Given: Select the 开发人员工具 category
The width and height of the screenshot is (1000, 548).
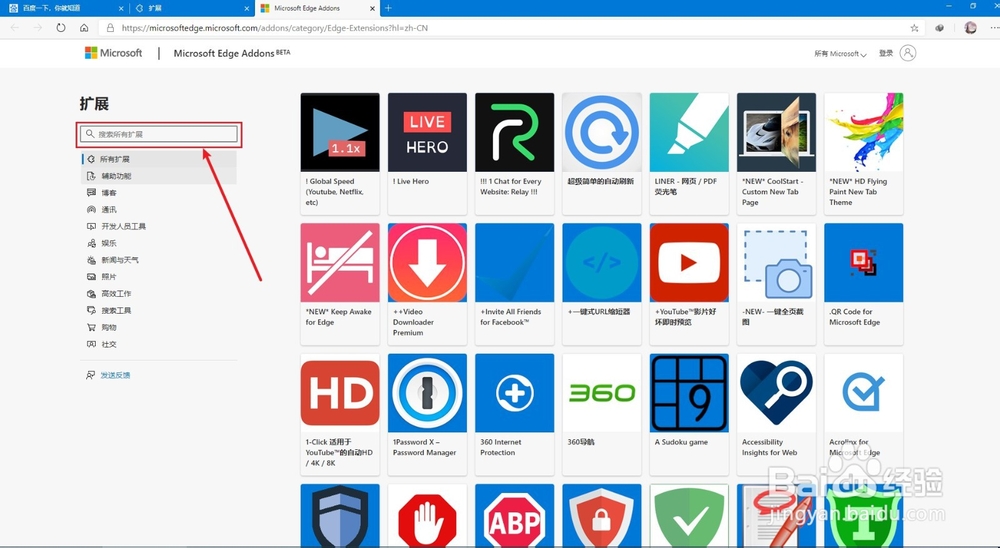Looking at the screenshot, I should (x=159, y=226).
